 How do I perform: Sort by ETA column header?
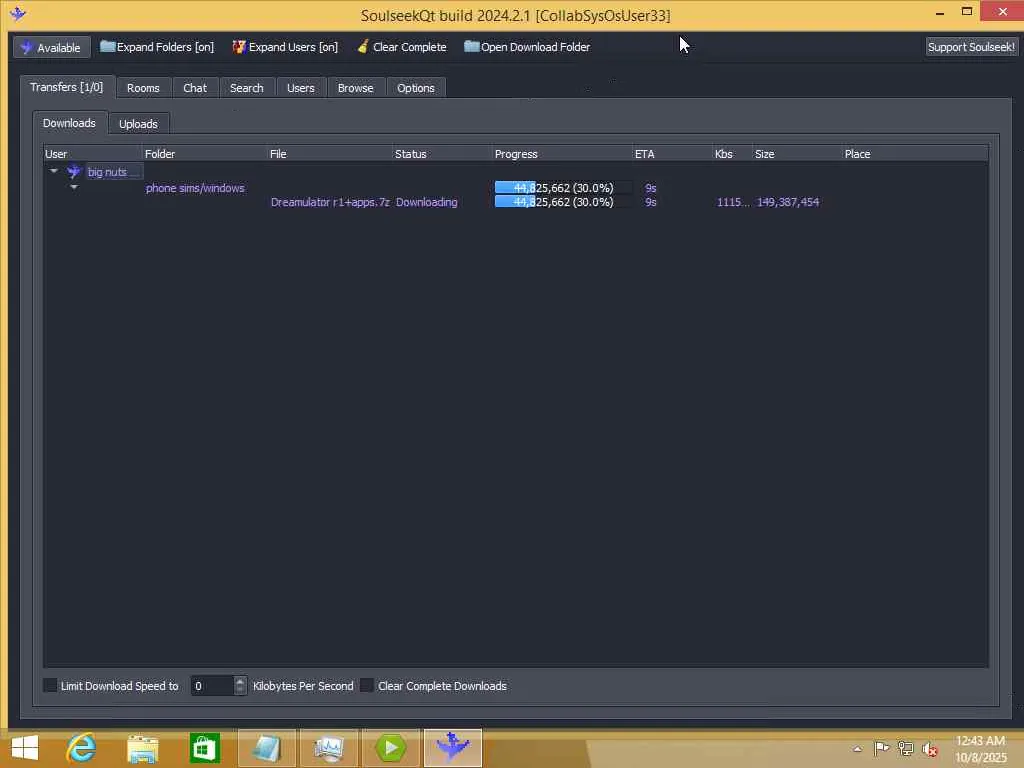672,154
